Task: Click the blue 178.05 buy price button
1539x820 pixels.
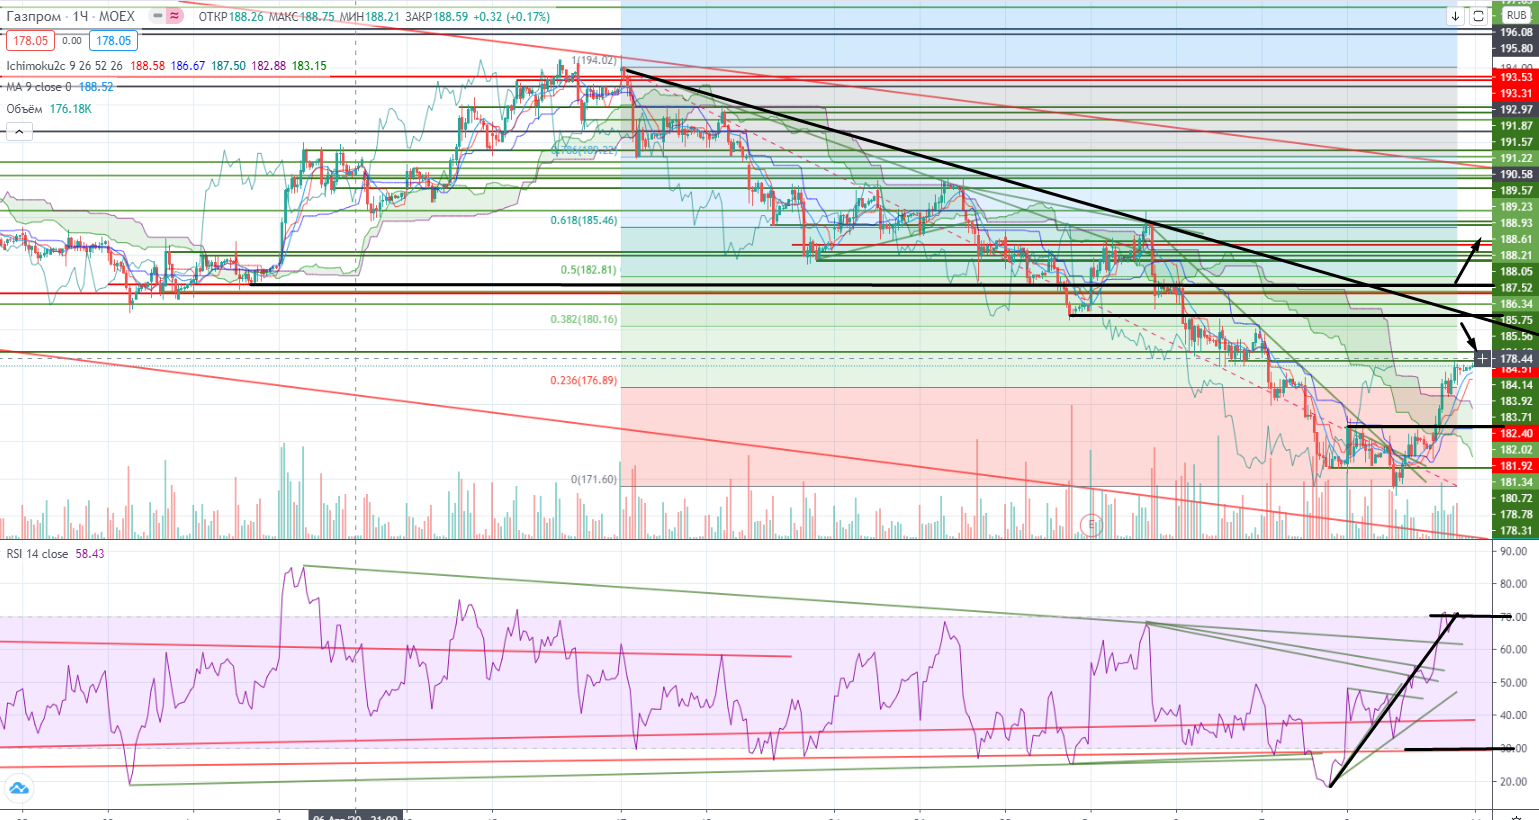Action: pos(113,41)
